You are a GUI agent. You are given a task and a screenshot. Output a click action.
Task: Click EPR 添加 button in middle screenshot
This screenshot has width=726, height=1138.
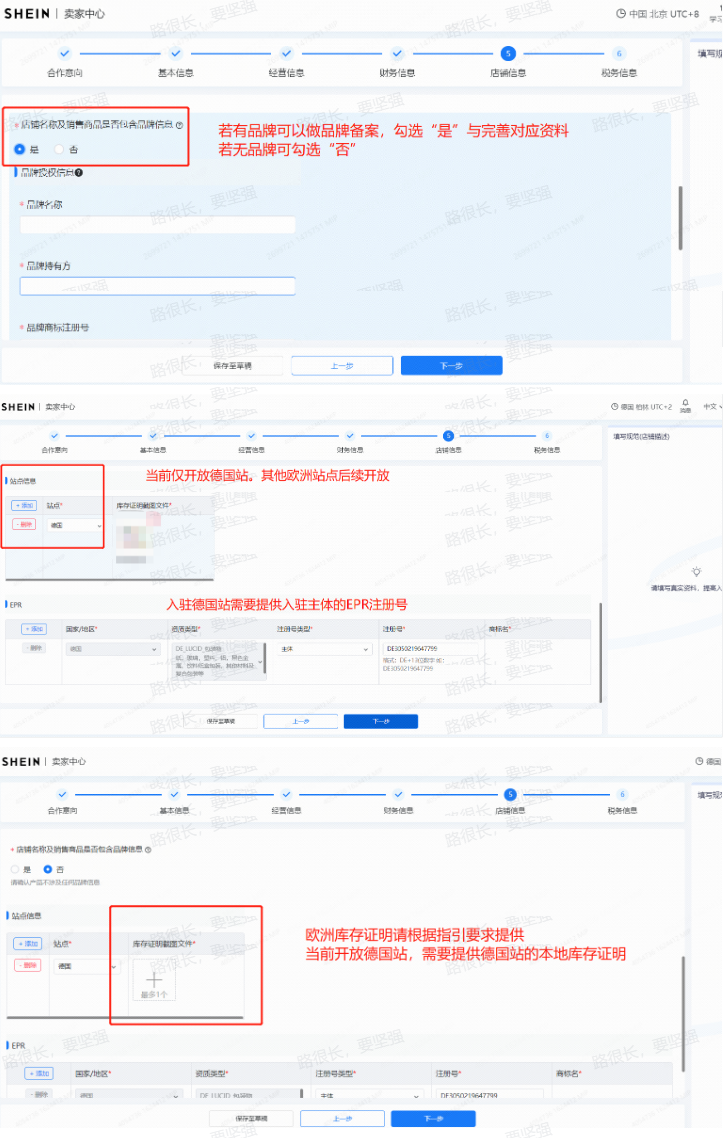click(x=34, y=629)
